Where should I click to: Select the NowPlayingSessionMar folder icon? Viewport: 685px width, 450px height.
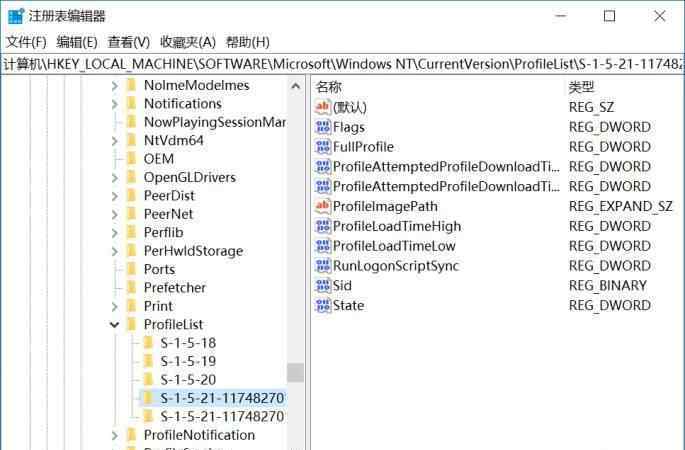tap(131, 122)
